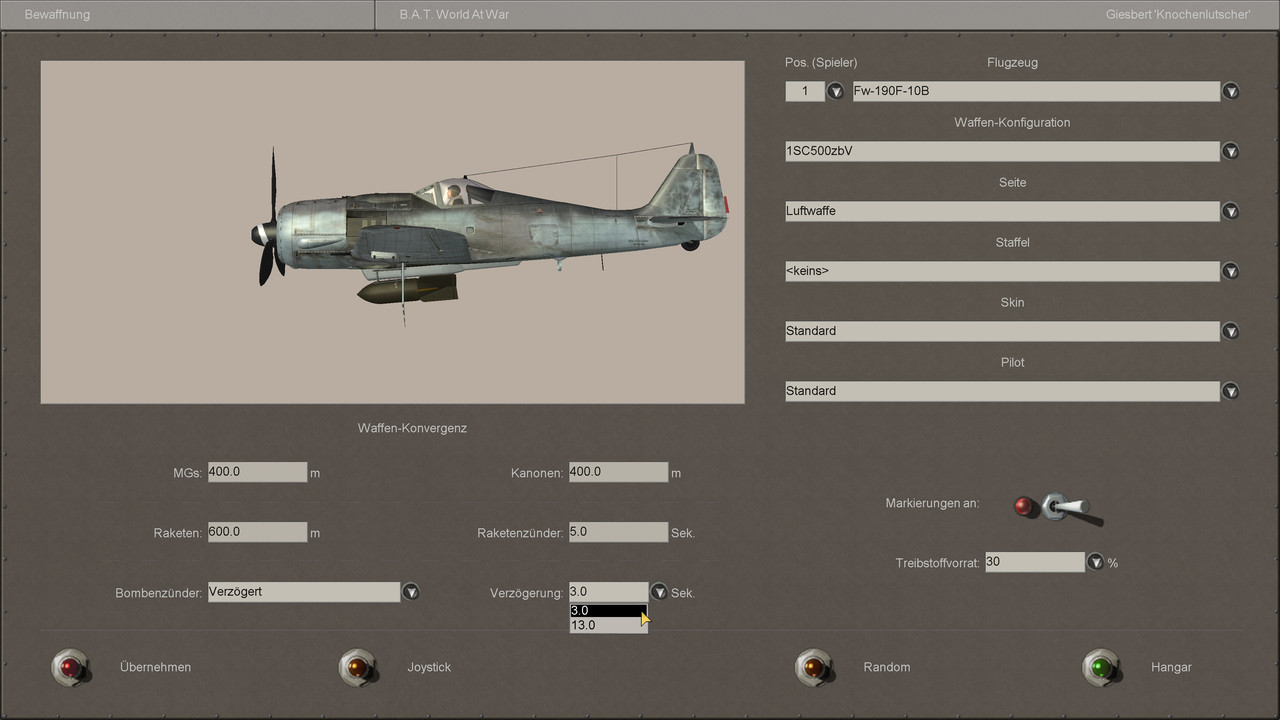The width and height of the screenshot is (1280, 720).
Task: Click the Pilot Standard field
Action: click(x=1002, y=391)
